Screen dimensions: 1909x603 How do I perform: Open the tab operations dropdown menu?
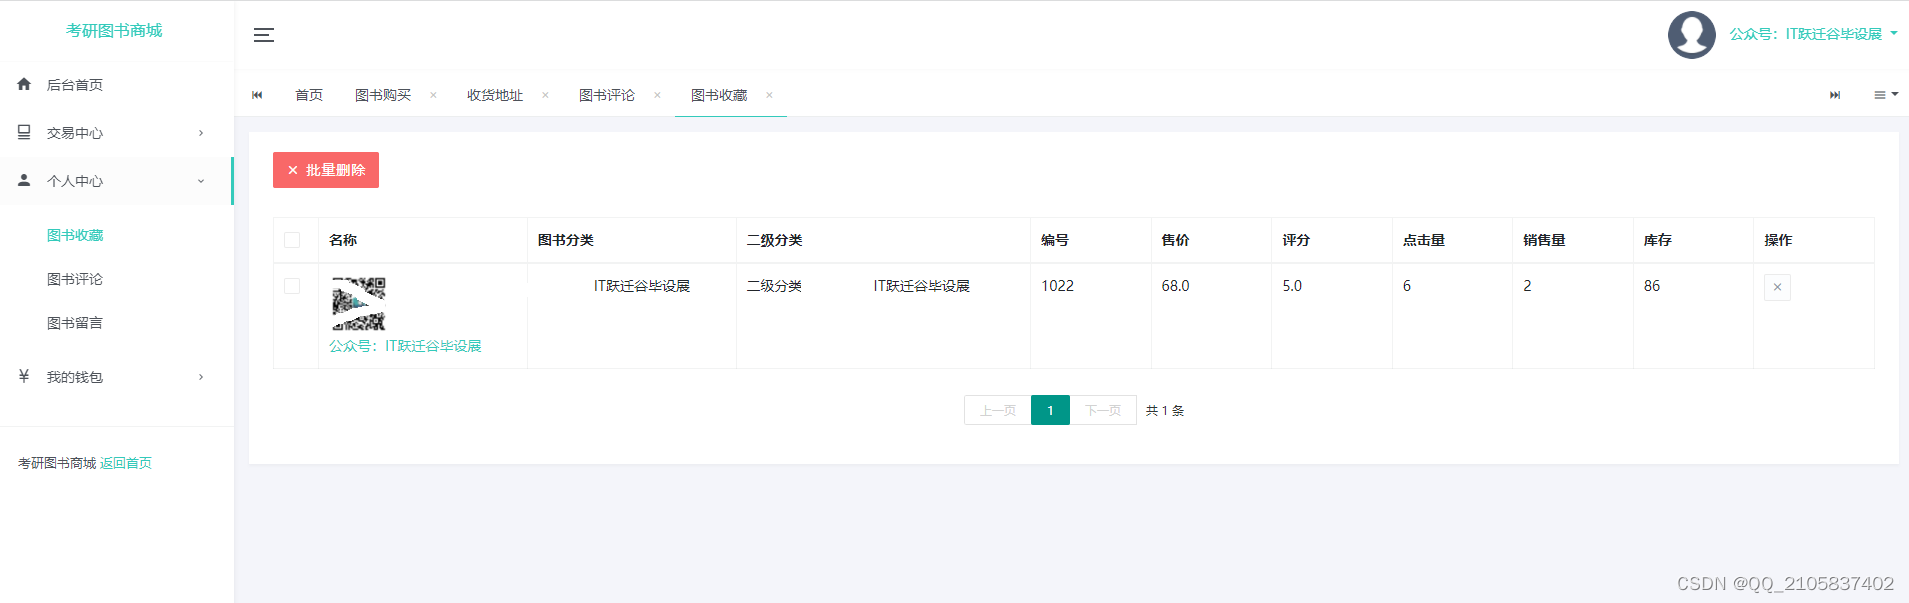pos(1886,95)
